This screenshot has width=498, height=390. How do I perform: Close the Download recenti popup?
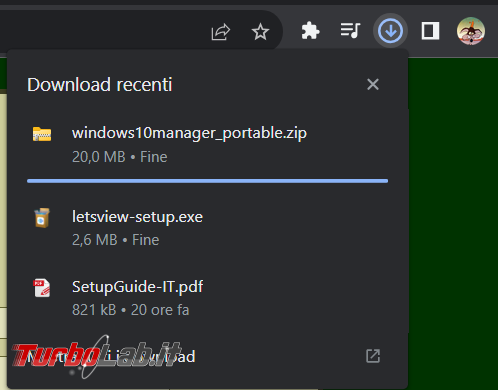tap(373, 84)
